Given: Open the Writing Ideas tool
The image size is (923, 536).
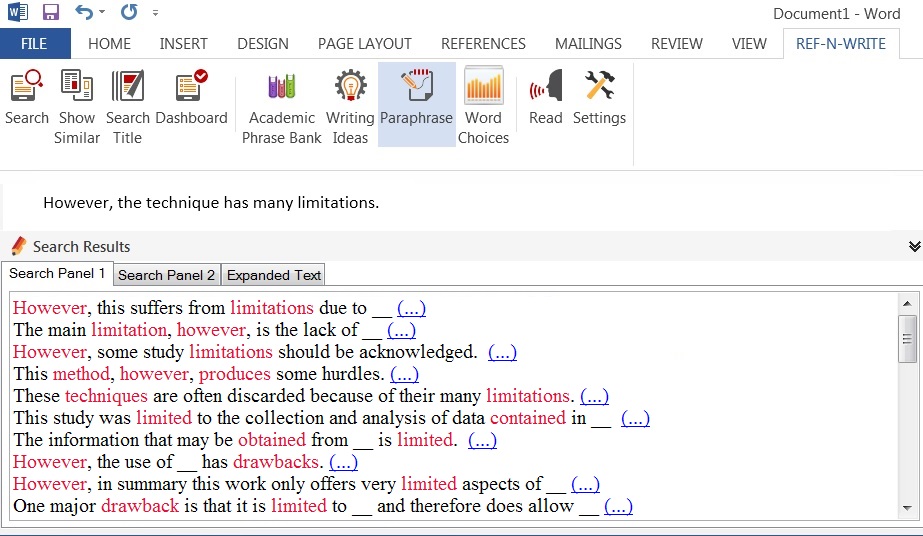Looking at the screenshot, I should 350,106.
